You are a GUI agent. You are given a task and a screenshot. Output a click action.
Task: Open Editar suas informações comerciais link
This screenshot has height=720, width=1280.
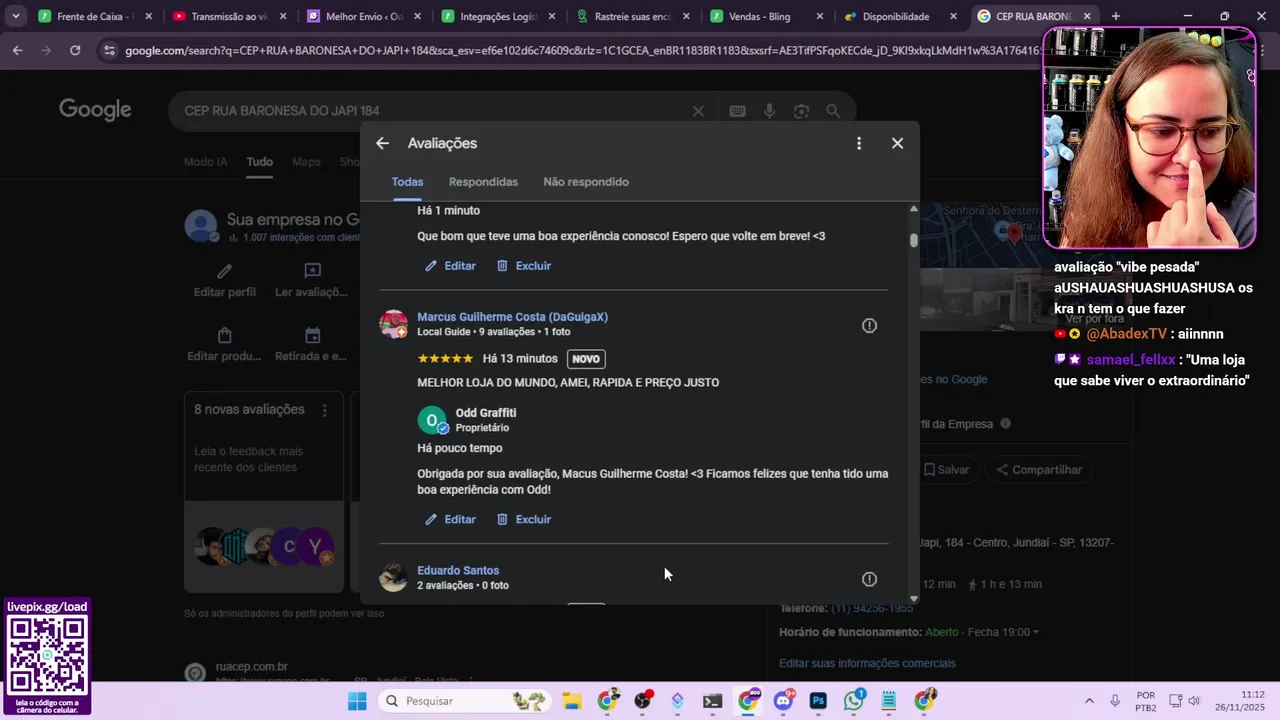click(867, 663)
